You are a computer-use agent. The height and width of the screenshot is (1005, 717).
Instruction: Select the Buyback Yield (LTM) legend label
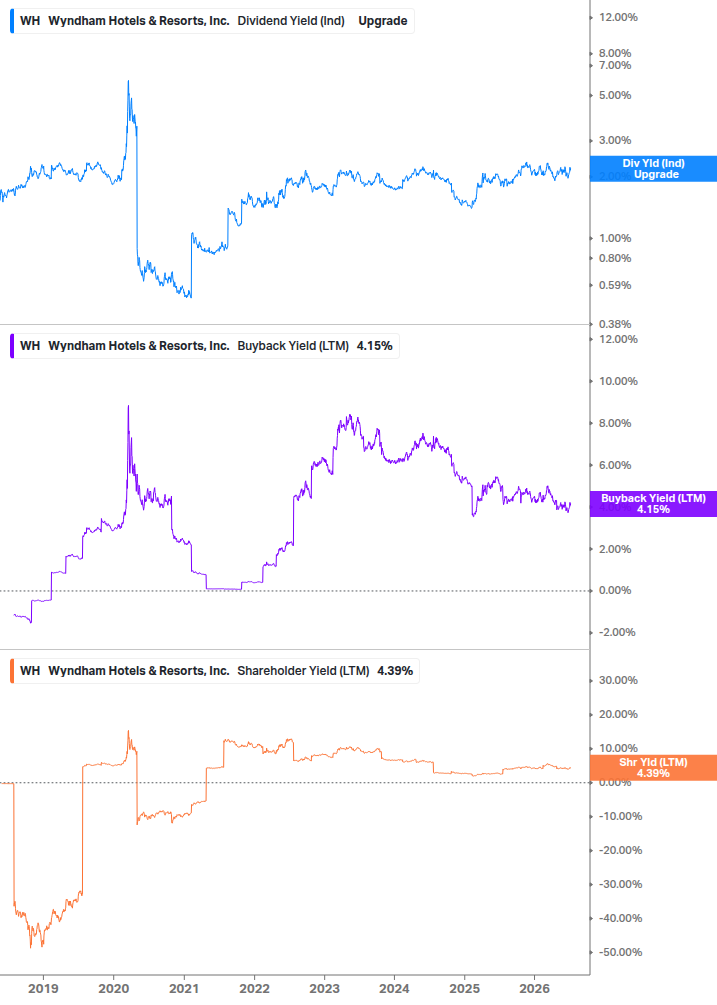[293, 346]
